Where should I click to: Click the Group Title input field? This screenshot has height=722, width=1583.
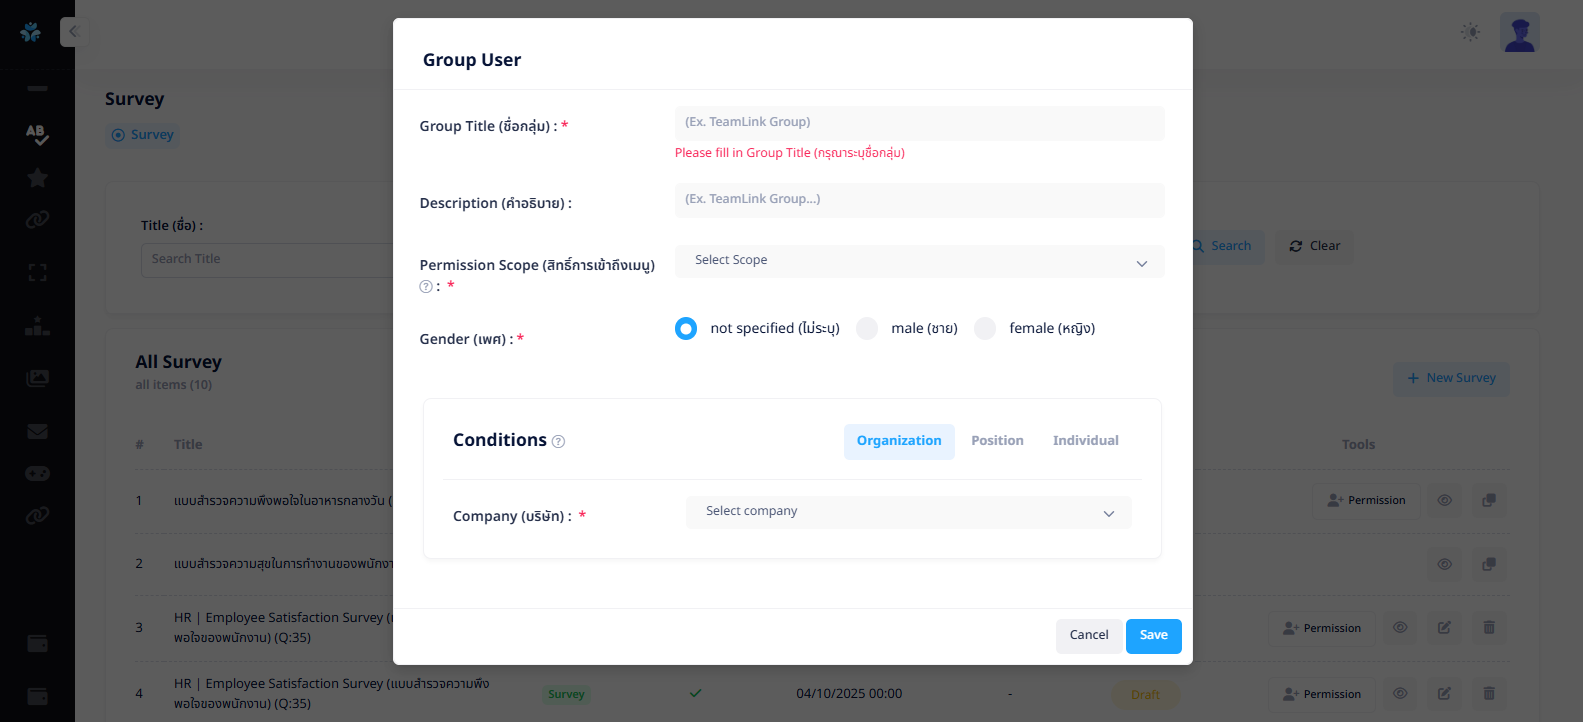pos(919,123)
